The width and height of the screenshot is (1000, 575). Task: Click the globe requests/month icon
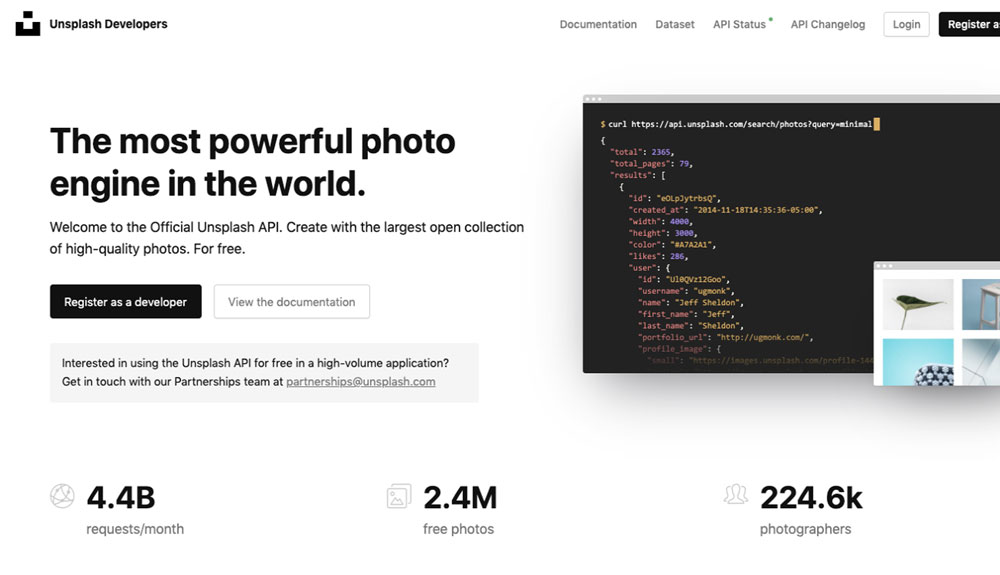click(62, 496)
